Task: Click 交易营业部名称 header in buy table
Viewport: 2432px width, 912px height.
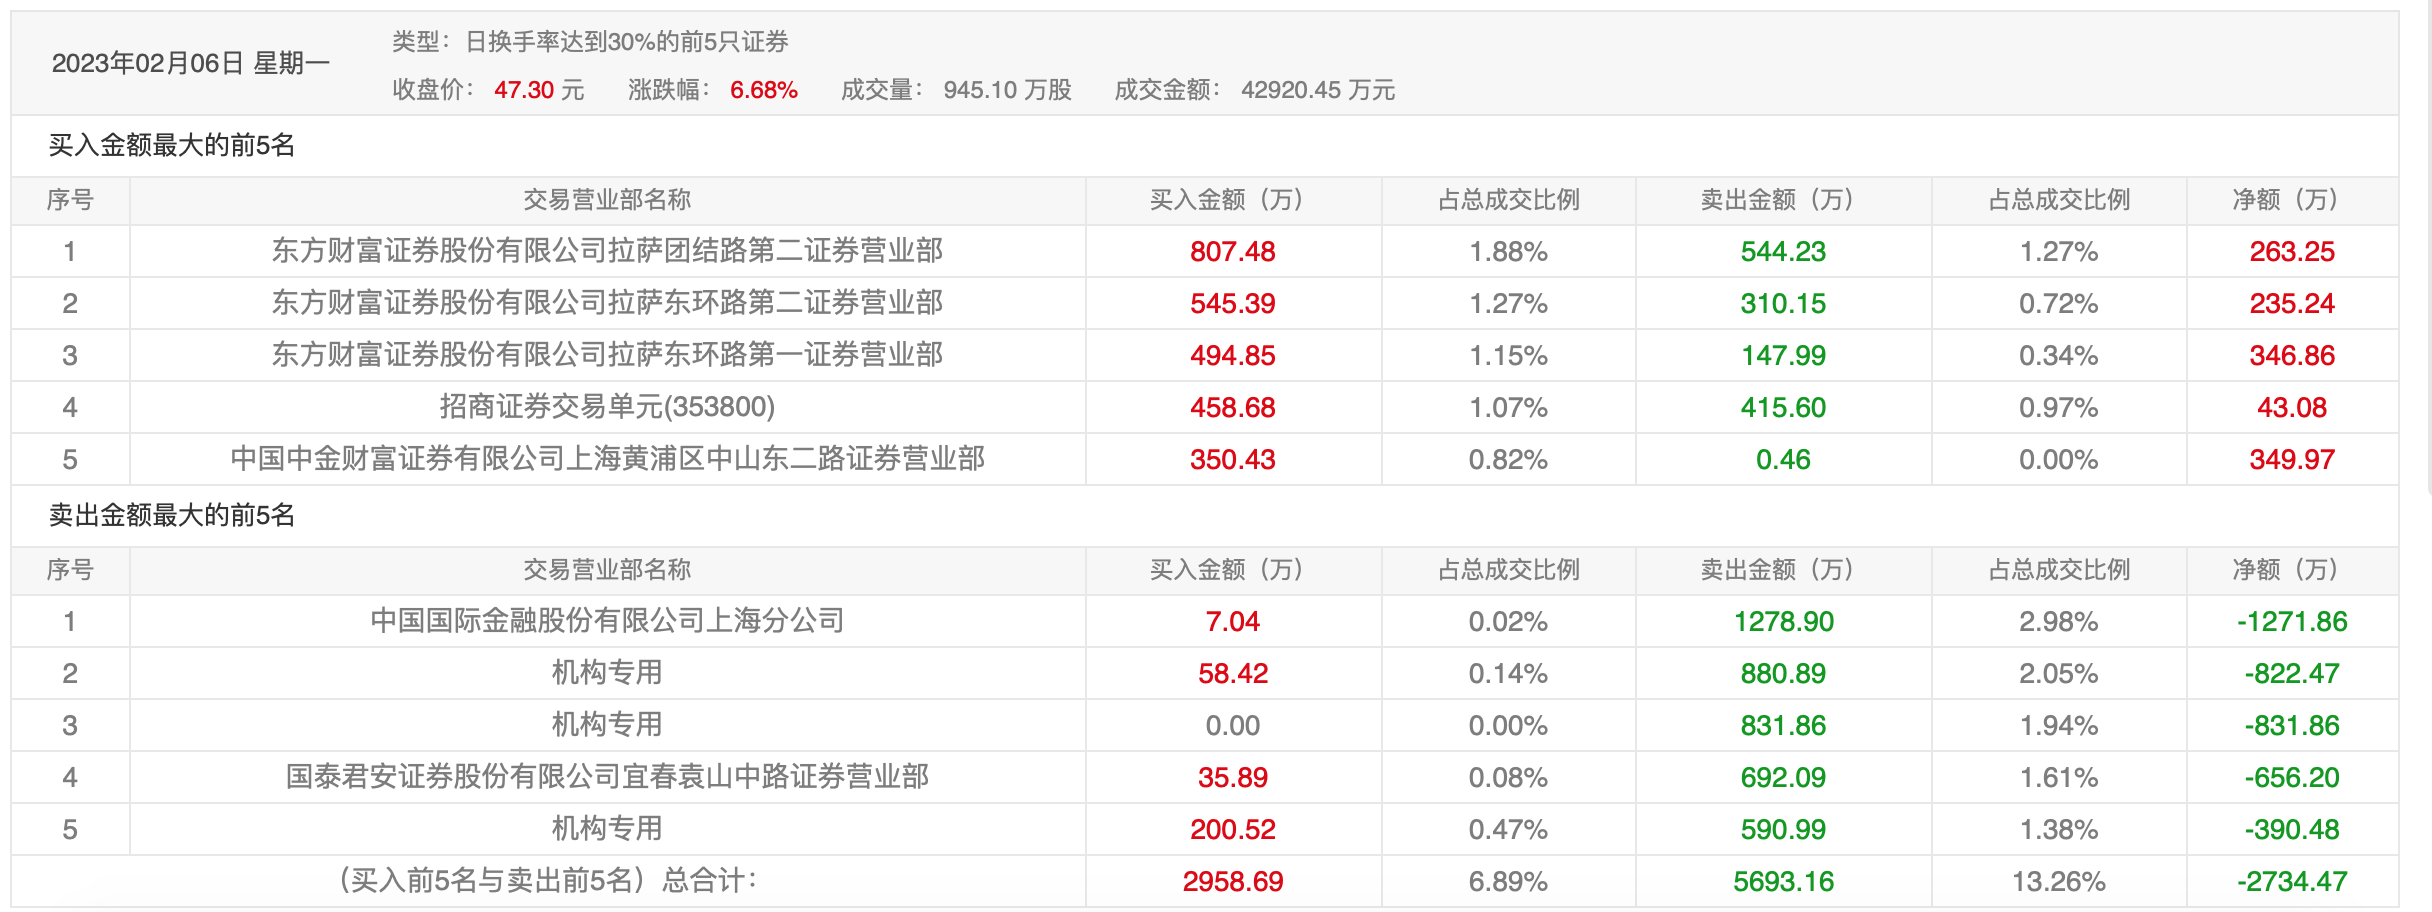Action: [607, 200]
